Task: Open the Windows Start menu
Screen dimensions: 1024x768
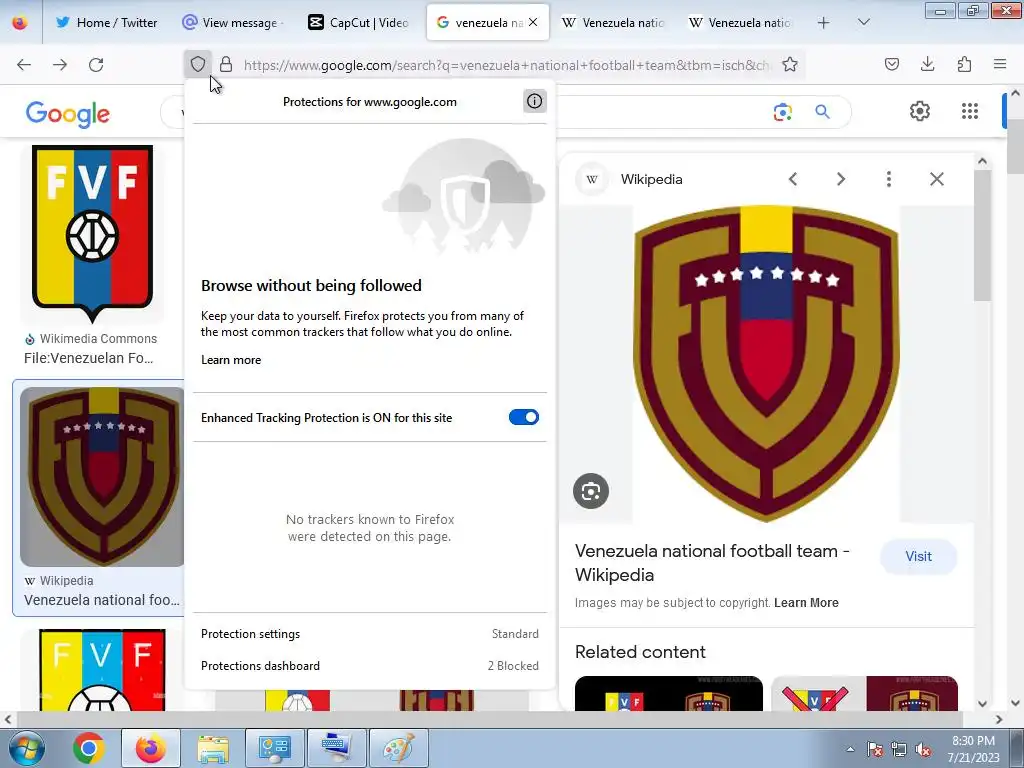Action: (x=25, y=748)
